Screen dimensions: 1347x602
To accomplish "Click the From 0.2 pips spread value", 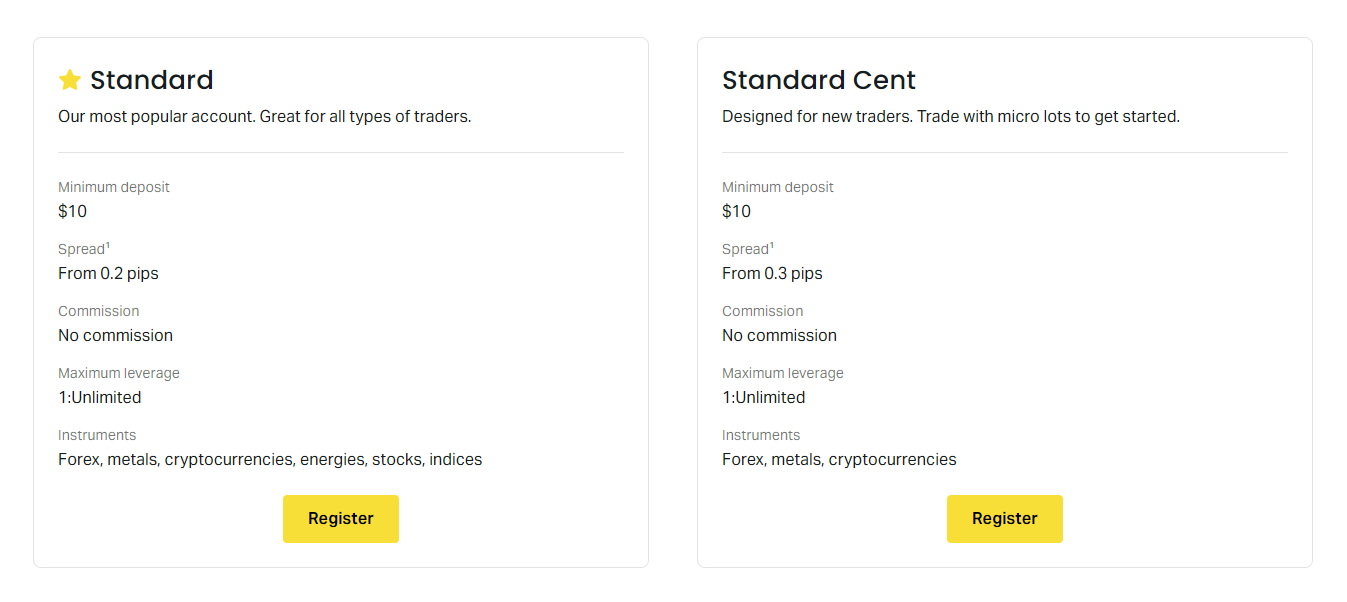I will 108,273.
